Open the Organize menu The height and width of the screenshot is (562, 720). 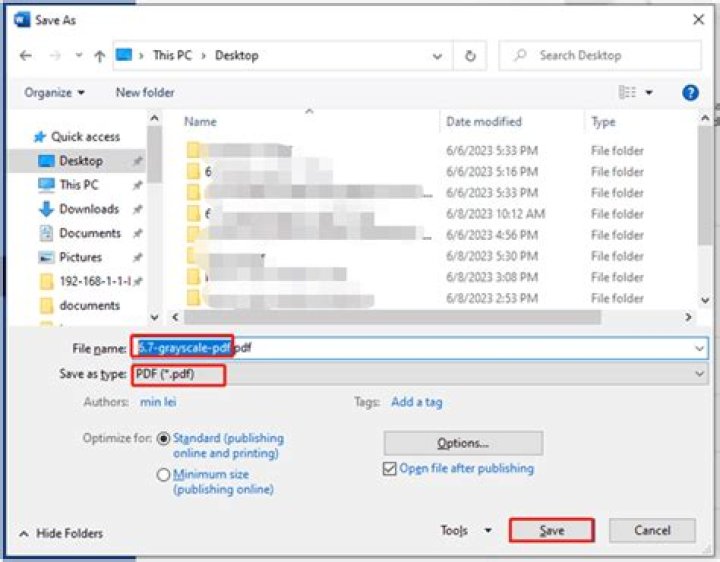54,93
